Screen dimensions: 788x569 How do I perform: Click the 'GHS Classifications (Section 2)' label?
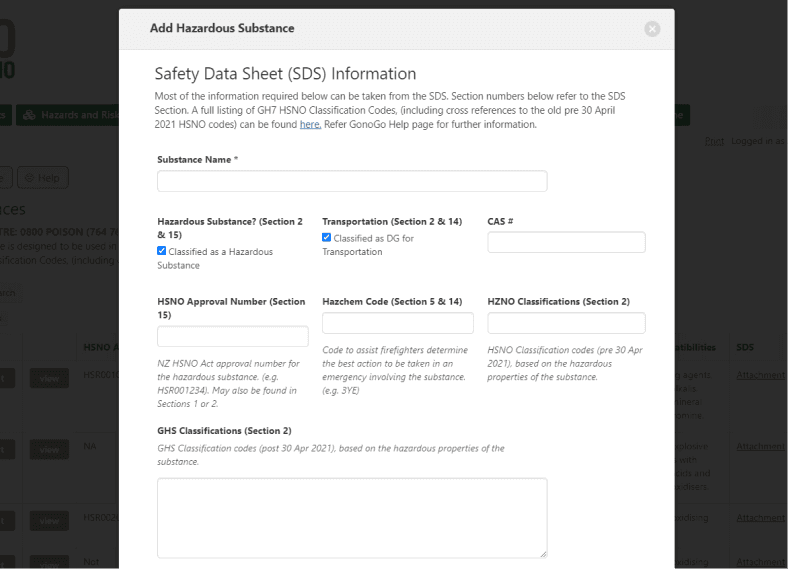click(224, 431)
